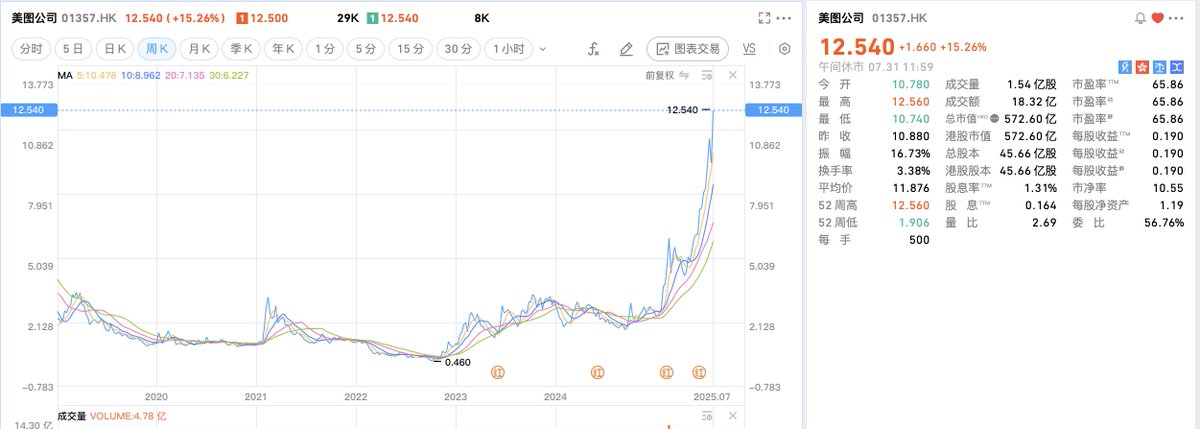Click the 美图公司 name above the chart

pyautogui.click(x=33, y=18)
